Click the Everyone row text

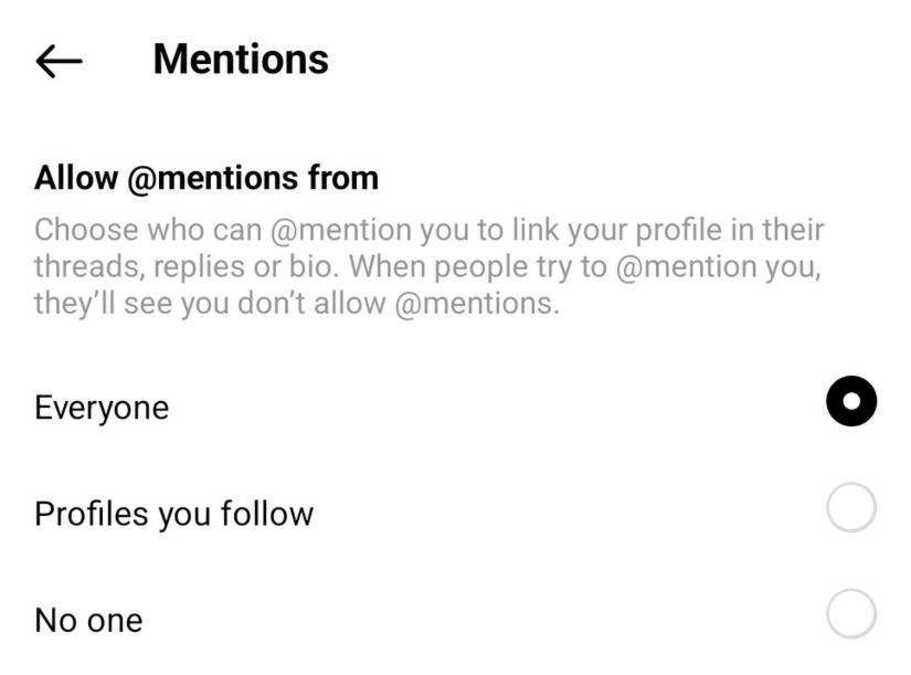(101, 408)
